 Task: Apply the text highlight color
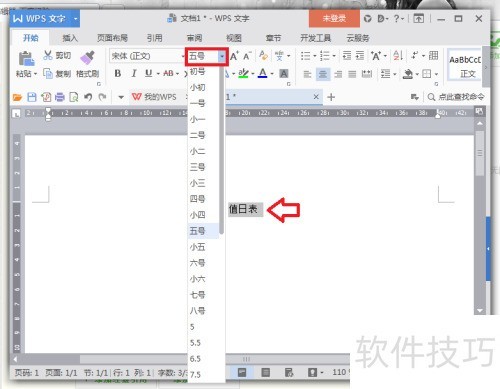tap(244, 73)
